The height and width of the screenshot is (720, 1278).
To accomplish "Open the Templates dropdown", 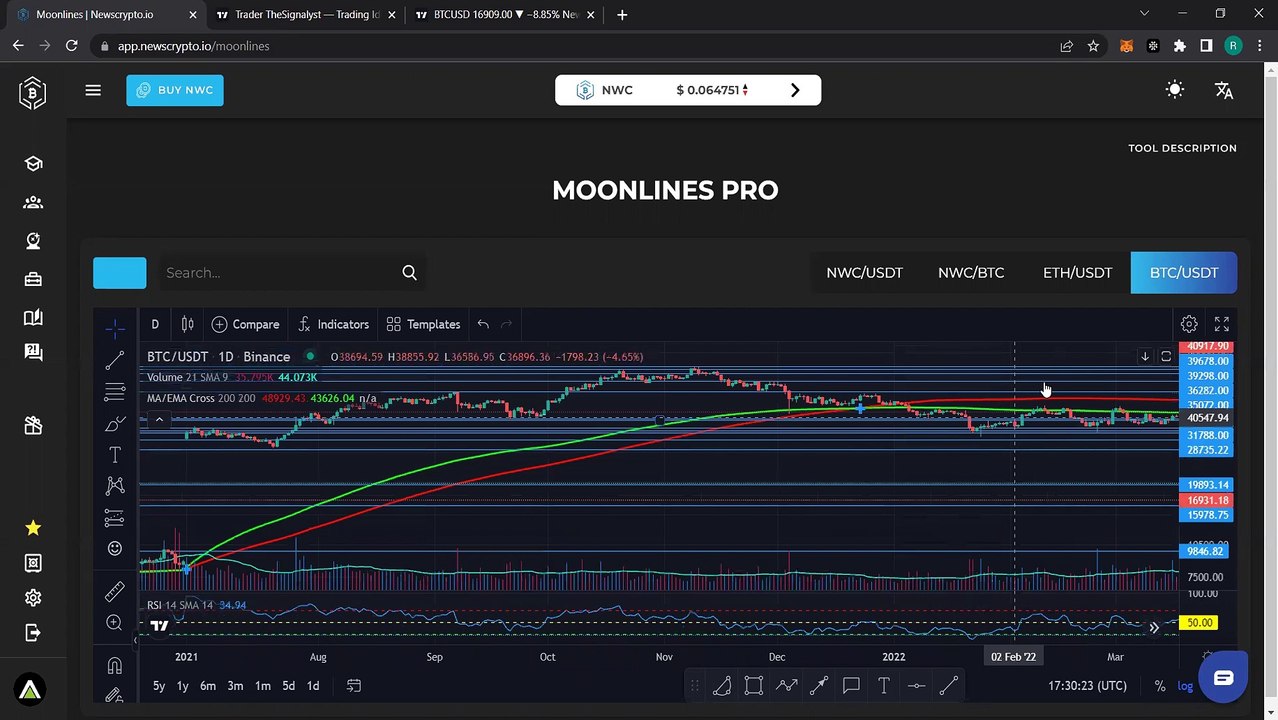I will point(423,324).
